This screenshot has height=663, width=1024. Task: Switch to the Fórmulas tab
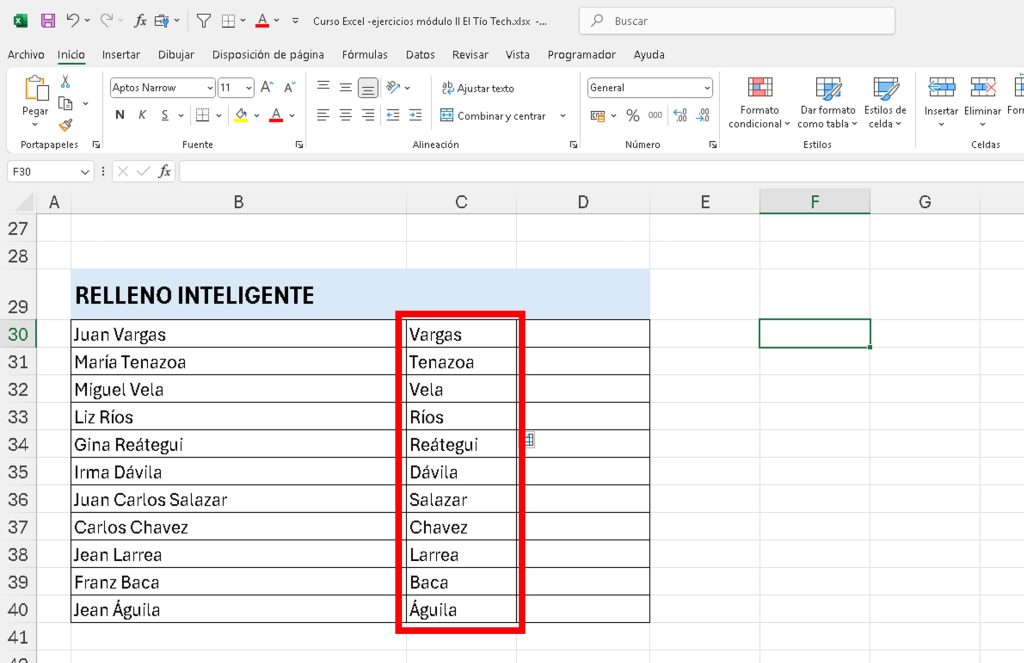(x=364, y=55)
